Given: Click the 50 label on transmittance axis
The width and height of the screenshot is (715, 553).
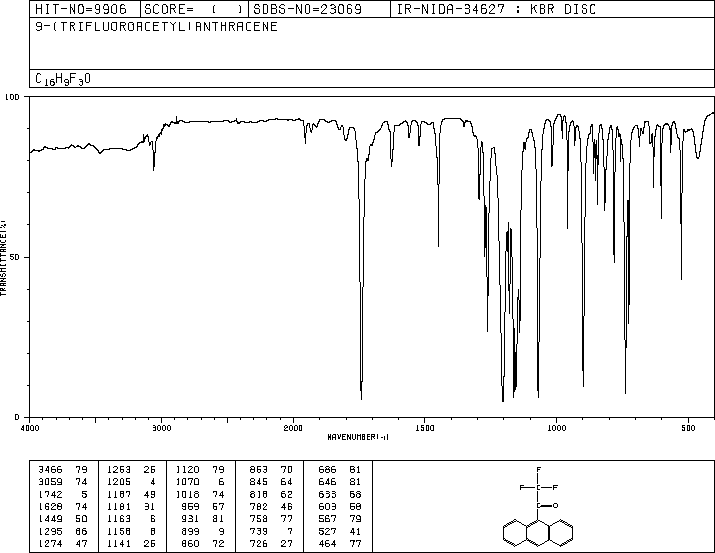Looking at the screenshot, I should coord(15,257).
